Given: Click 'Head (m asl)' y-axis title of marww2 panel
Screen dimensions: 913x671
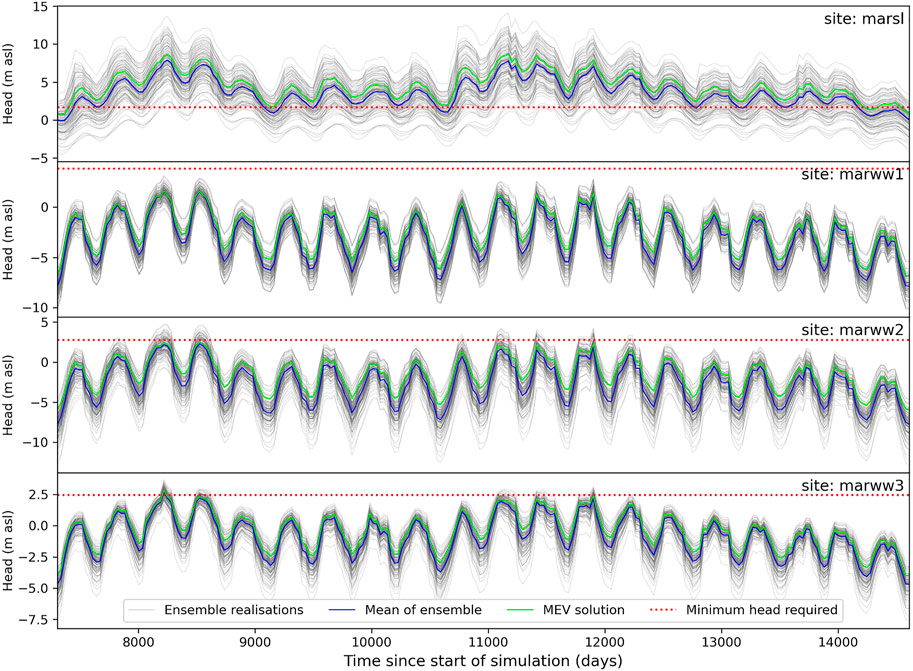Looking at the screenshot, I should tap(8, 395).
